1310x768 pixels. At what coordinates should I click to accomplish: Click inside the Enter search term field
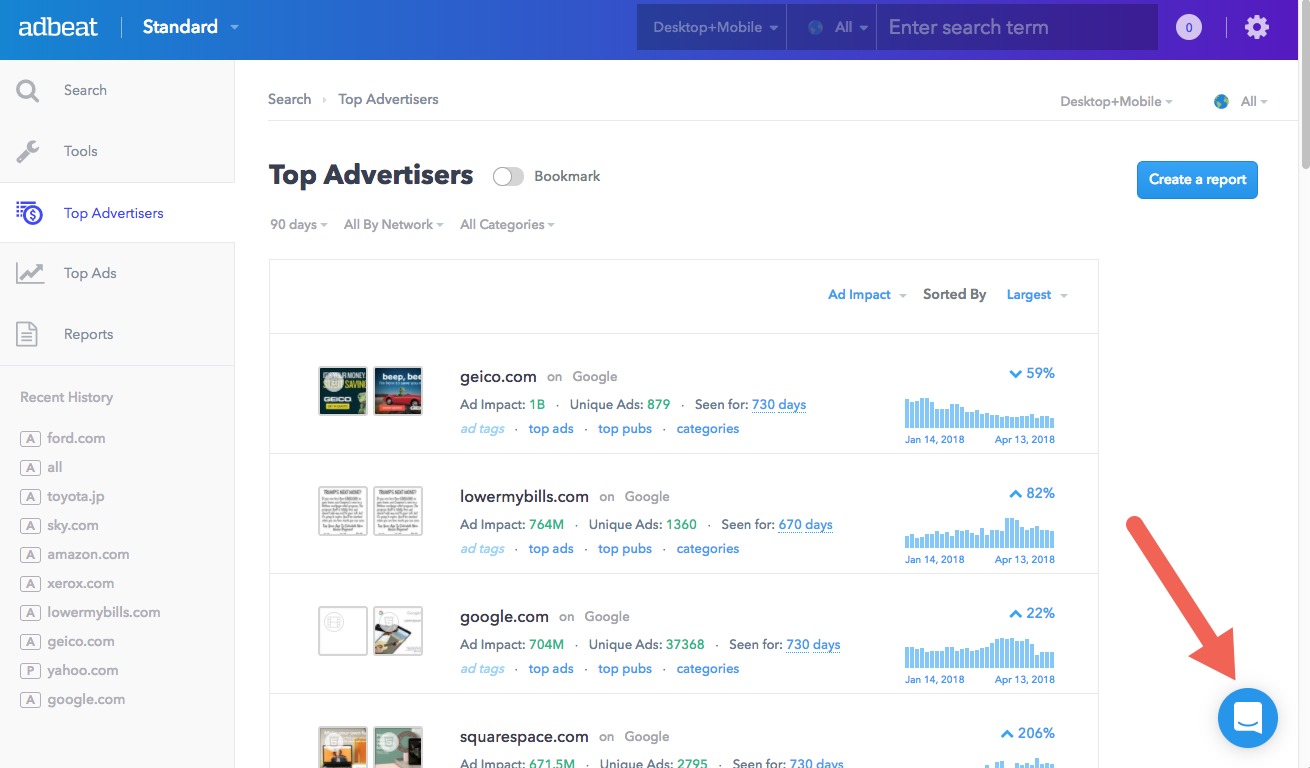pyautogui.click(x=1017, y=28)
